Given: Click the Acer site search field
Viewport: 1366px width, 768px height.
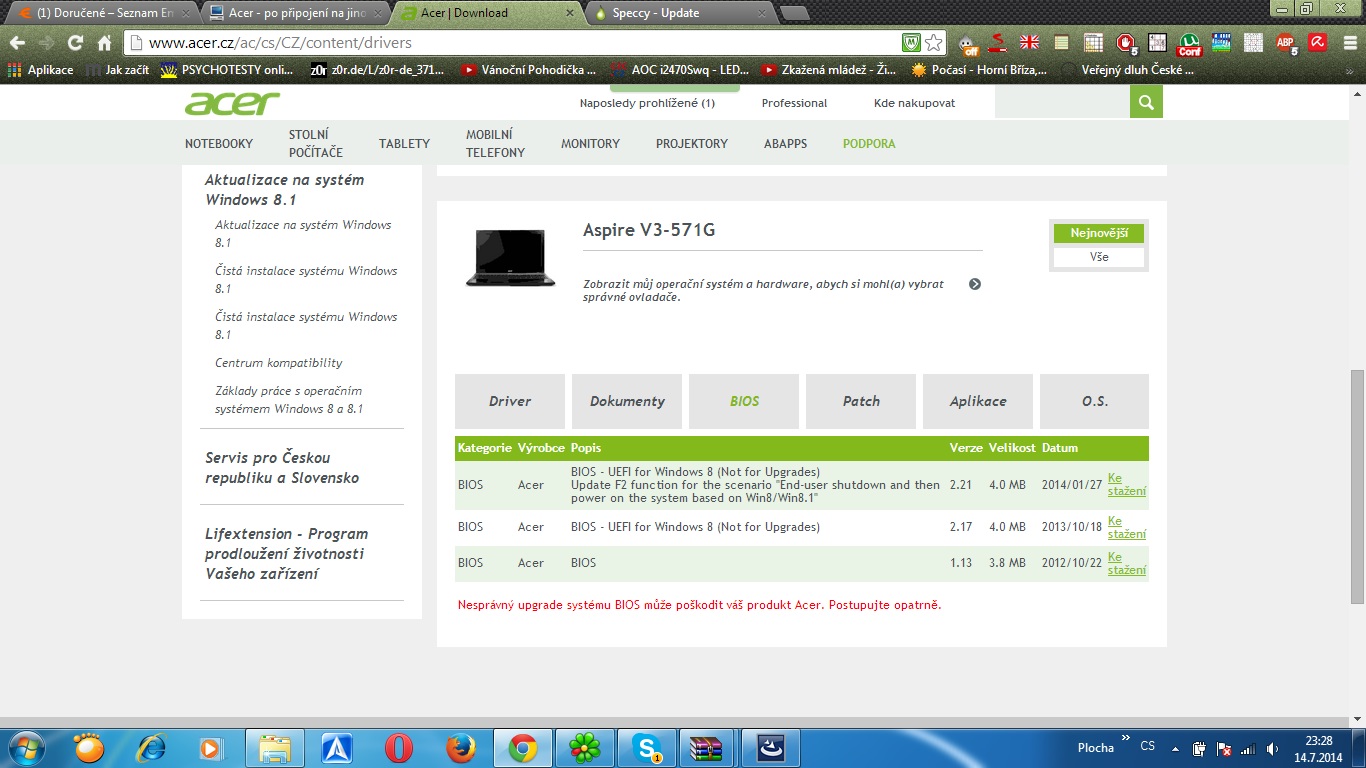Looking at the screenshot, I should pyautogui.click(x=1062, y=102).
